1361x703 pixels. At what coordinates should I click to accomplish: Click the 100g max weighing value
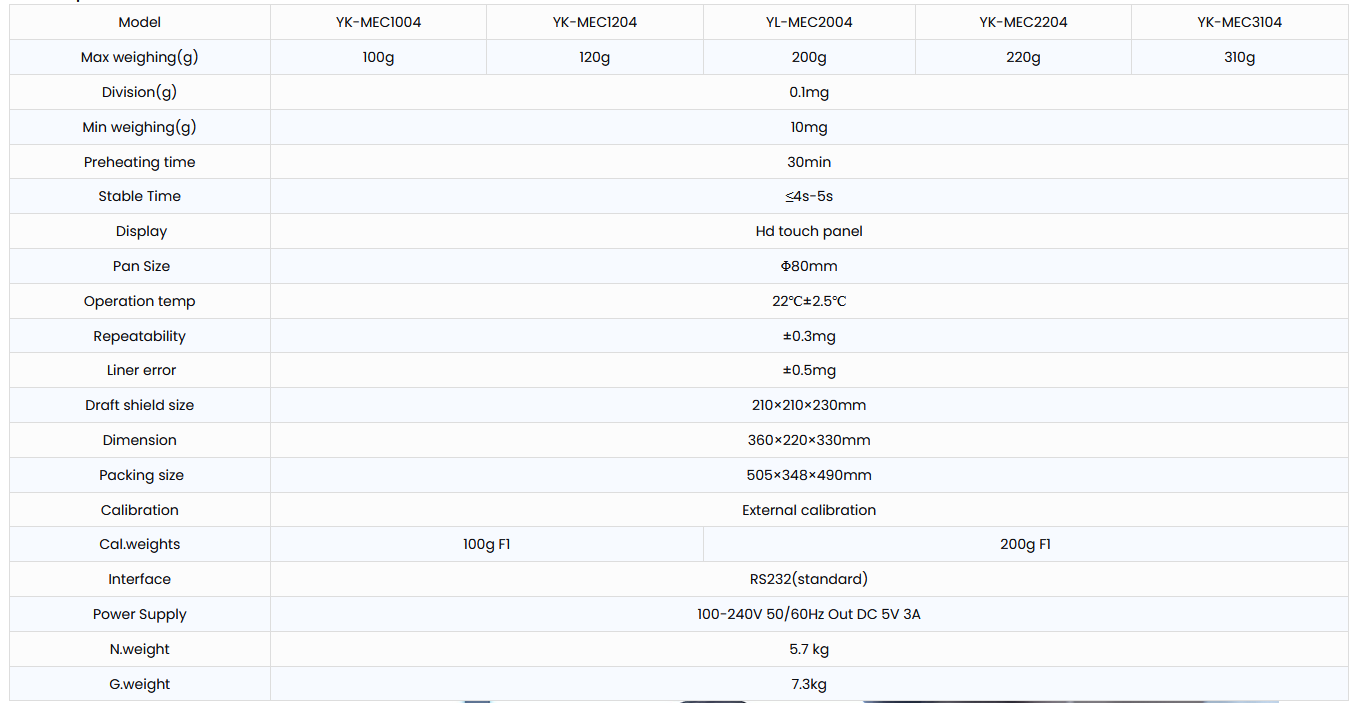378,57
